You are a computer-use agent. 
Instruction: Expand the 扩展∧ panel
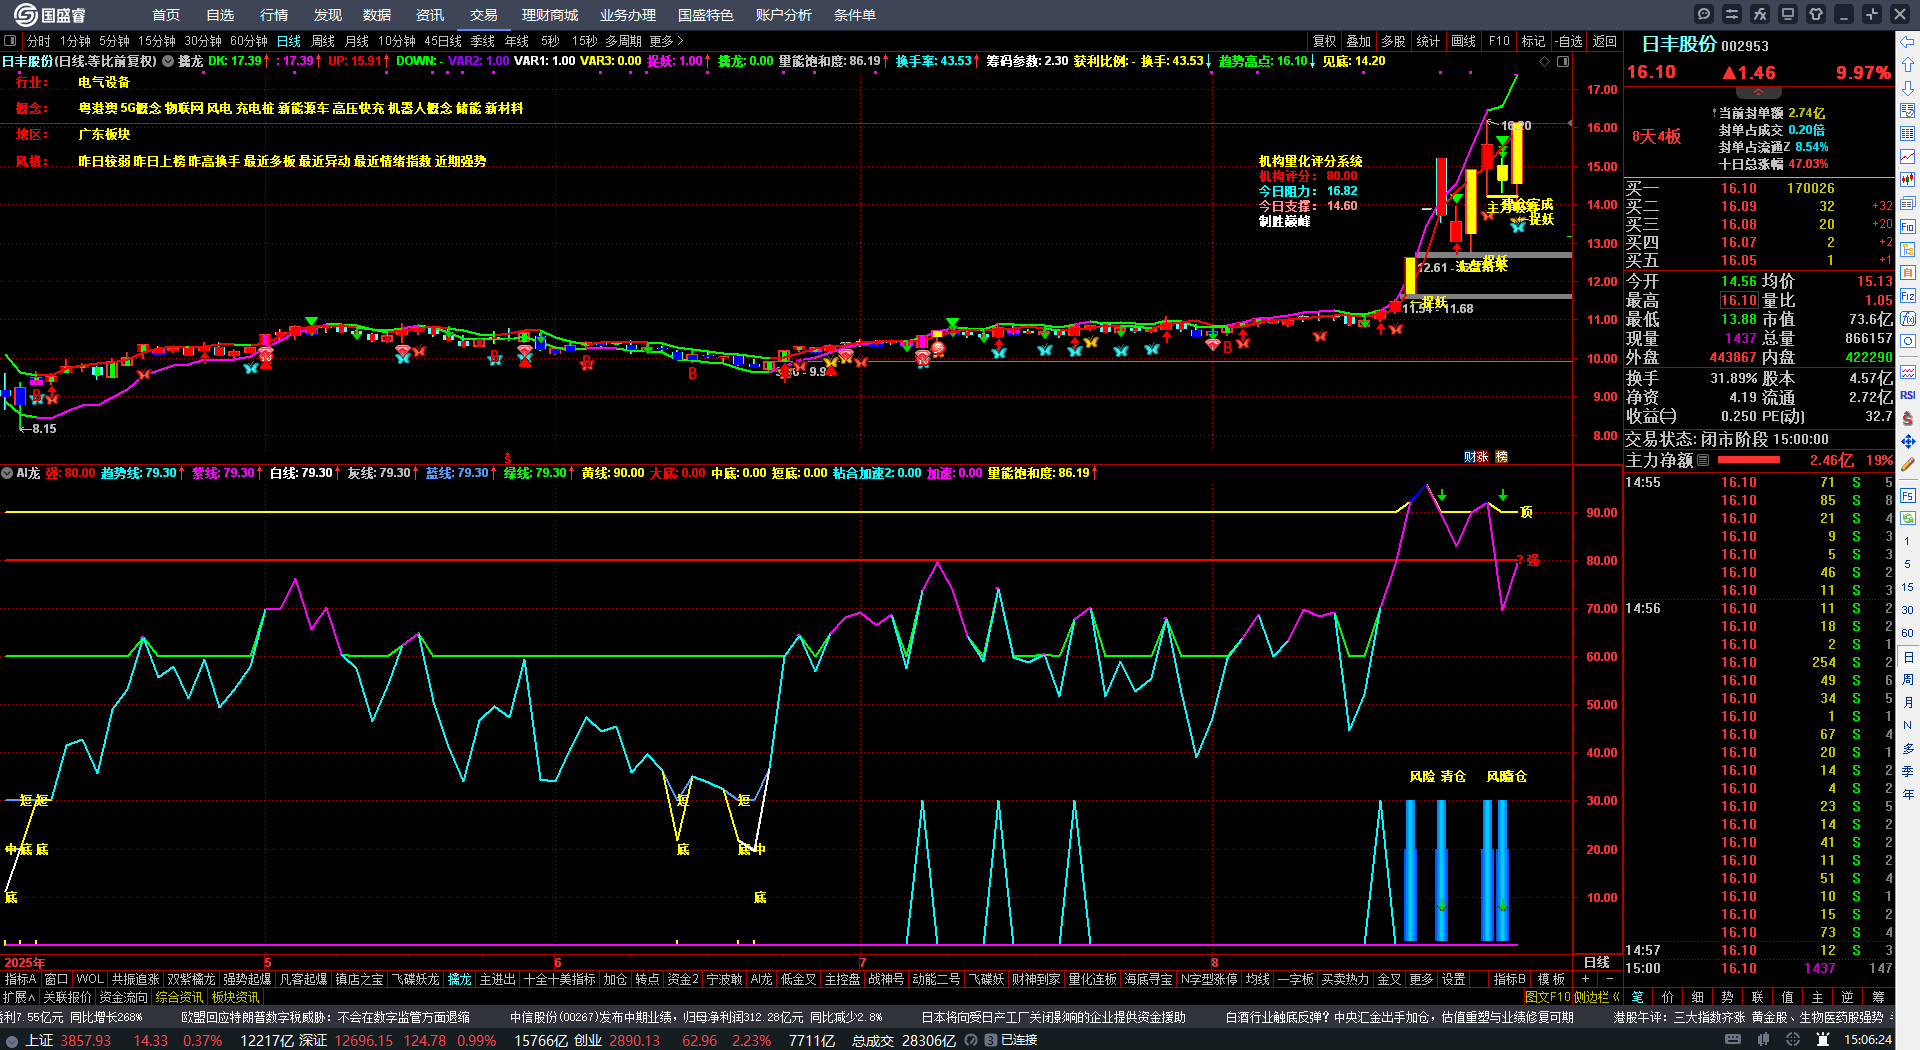pos(19,997)
